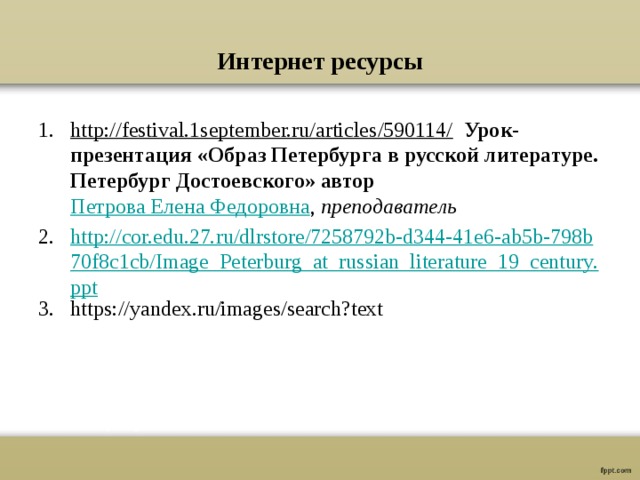Click the word преподаватель in italics
Viewport: 640px width, 480px height.
point(389,207)
